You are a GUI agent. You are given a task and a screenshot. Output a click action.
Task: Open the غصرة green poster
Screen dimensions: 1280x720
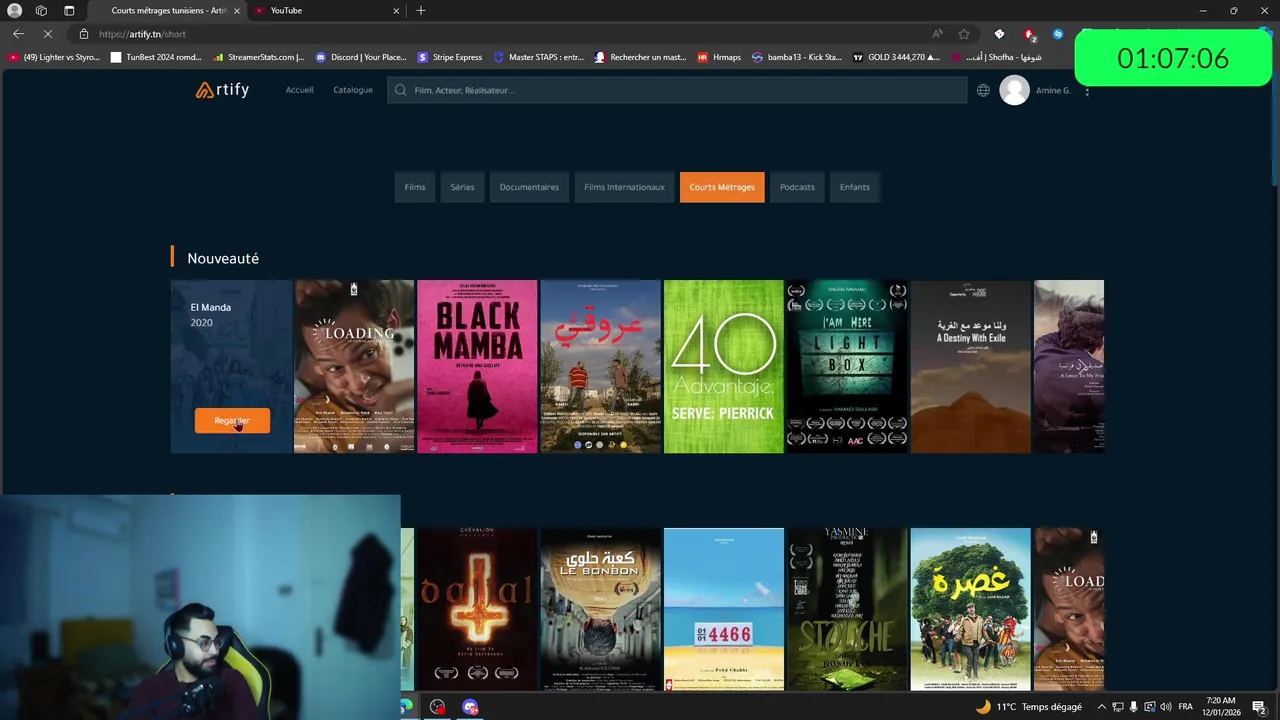coord(970,609)
